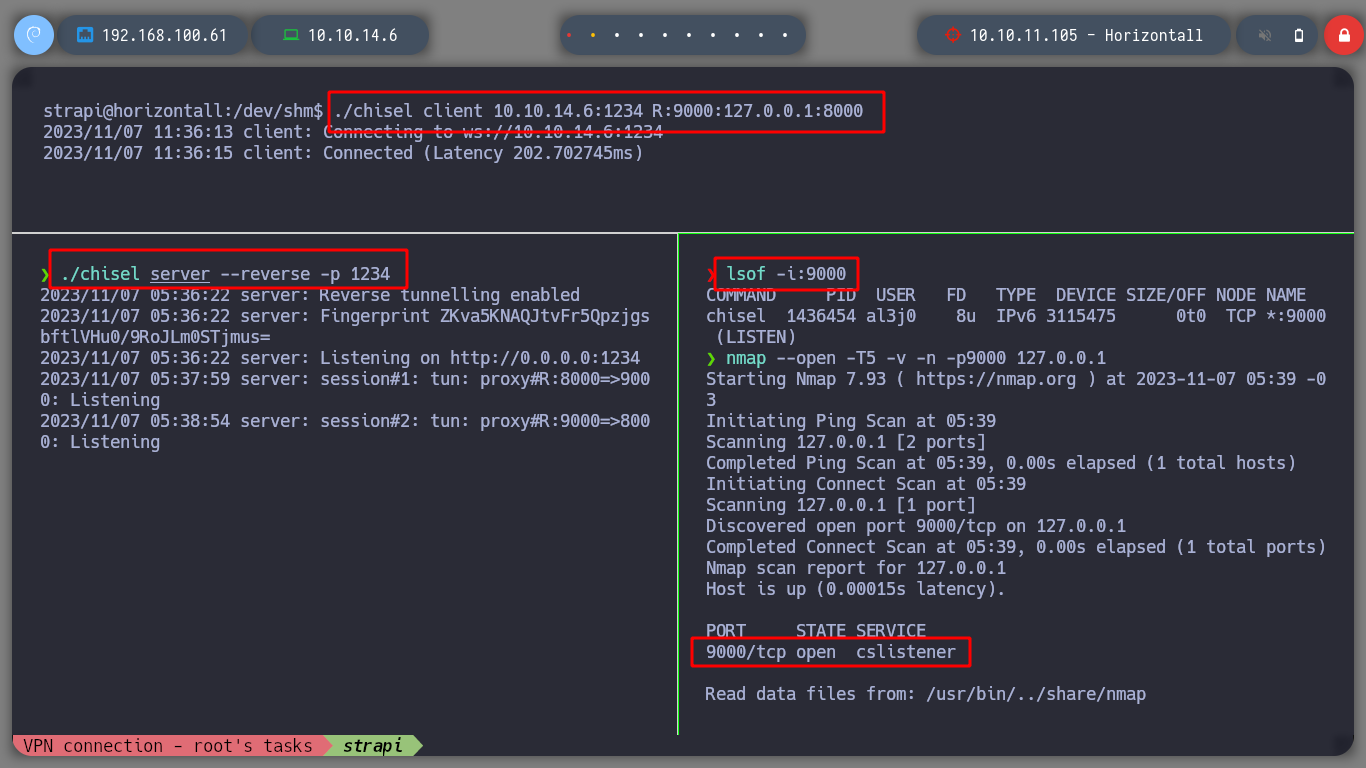Click the session#1 proxy#R:8000 log line

click(345, 389)
